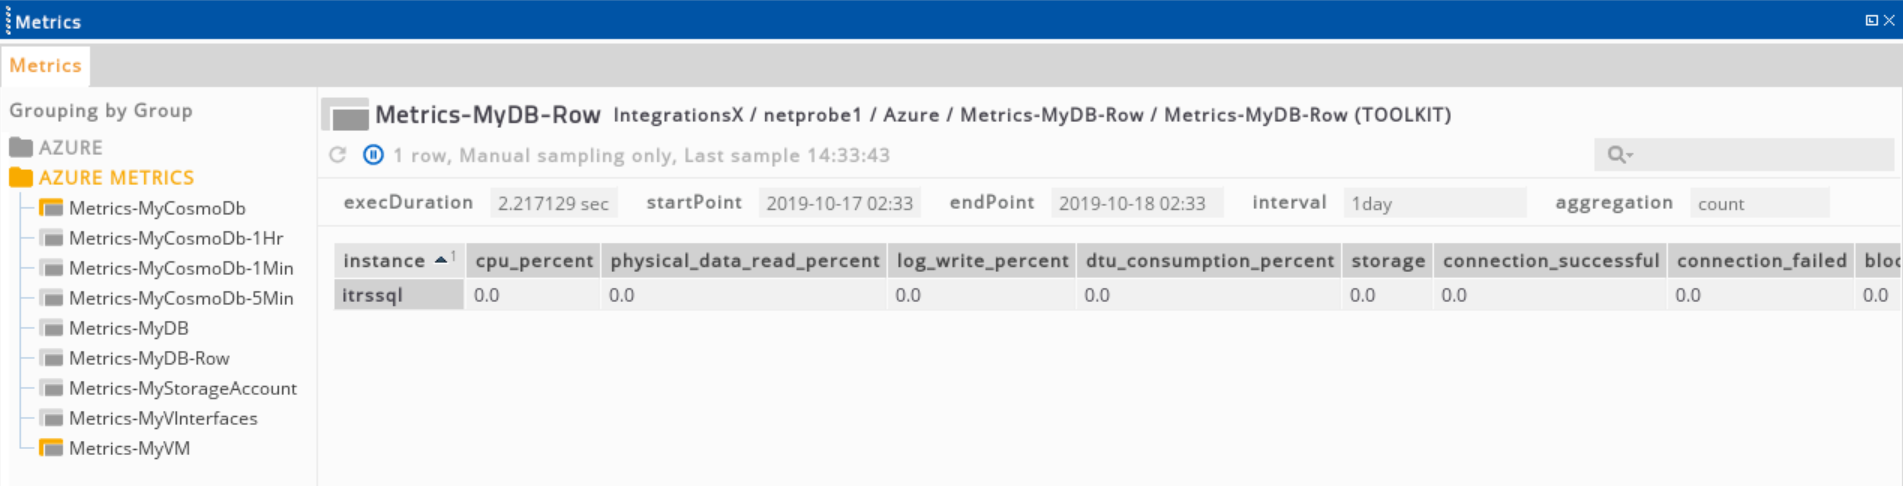This screenshot has height=486, width=1903.
Task: Select Metrics-MyDB-Row in tree
Action: pos(149,358)
